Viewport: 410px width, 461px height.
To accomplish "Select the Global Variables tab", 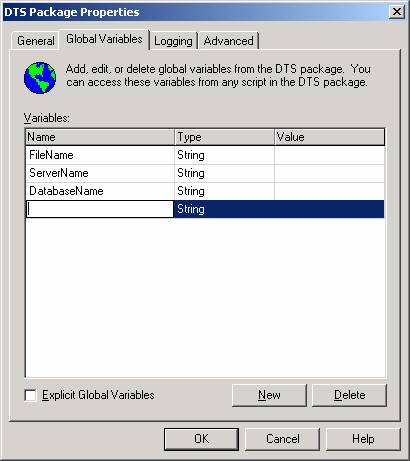I will tap(104, 39).
